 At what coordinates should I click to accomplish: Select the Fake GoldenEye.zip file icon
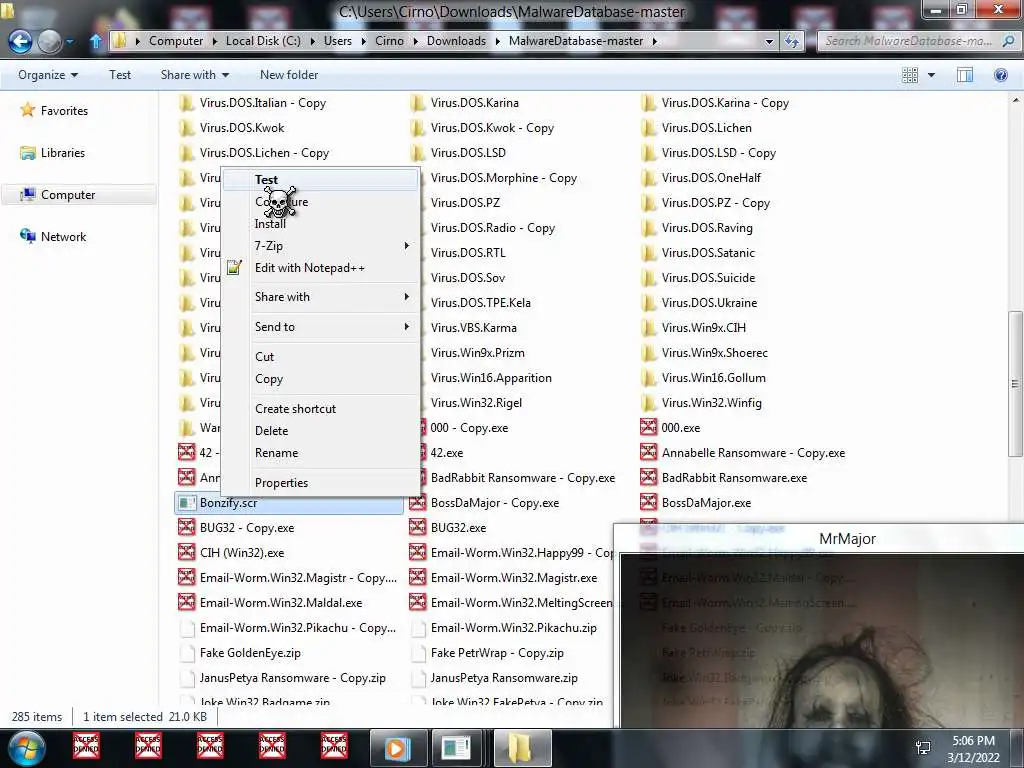click(x=187, y=653)
